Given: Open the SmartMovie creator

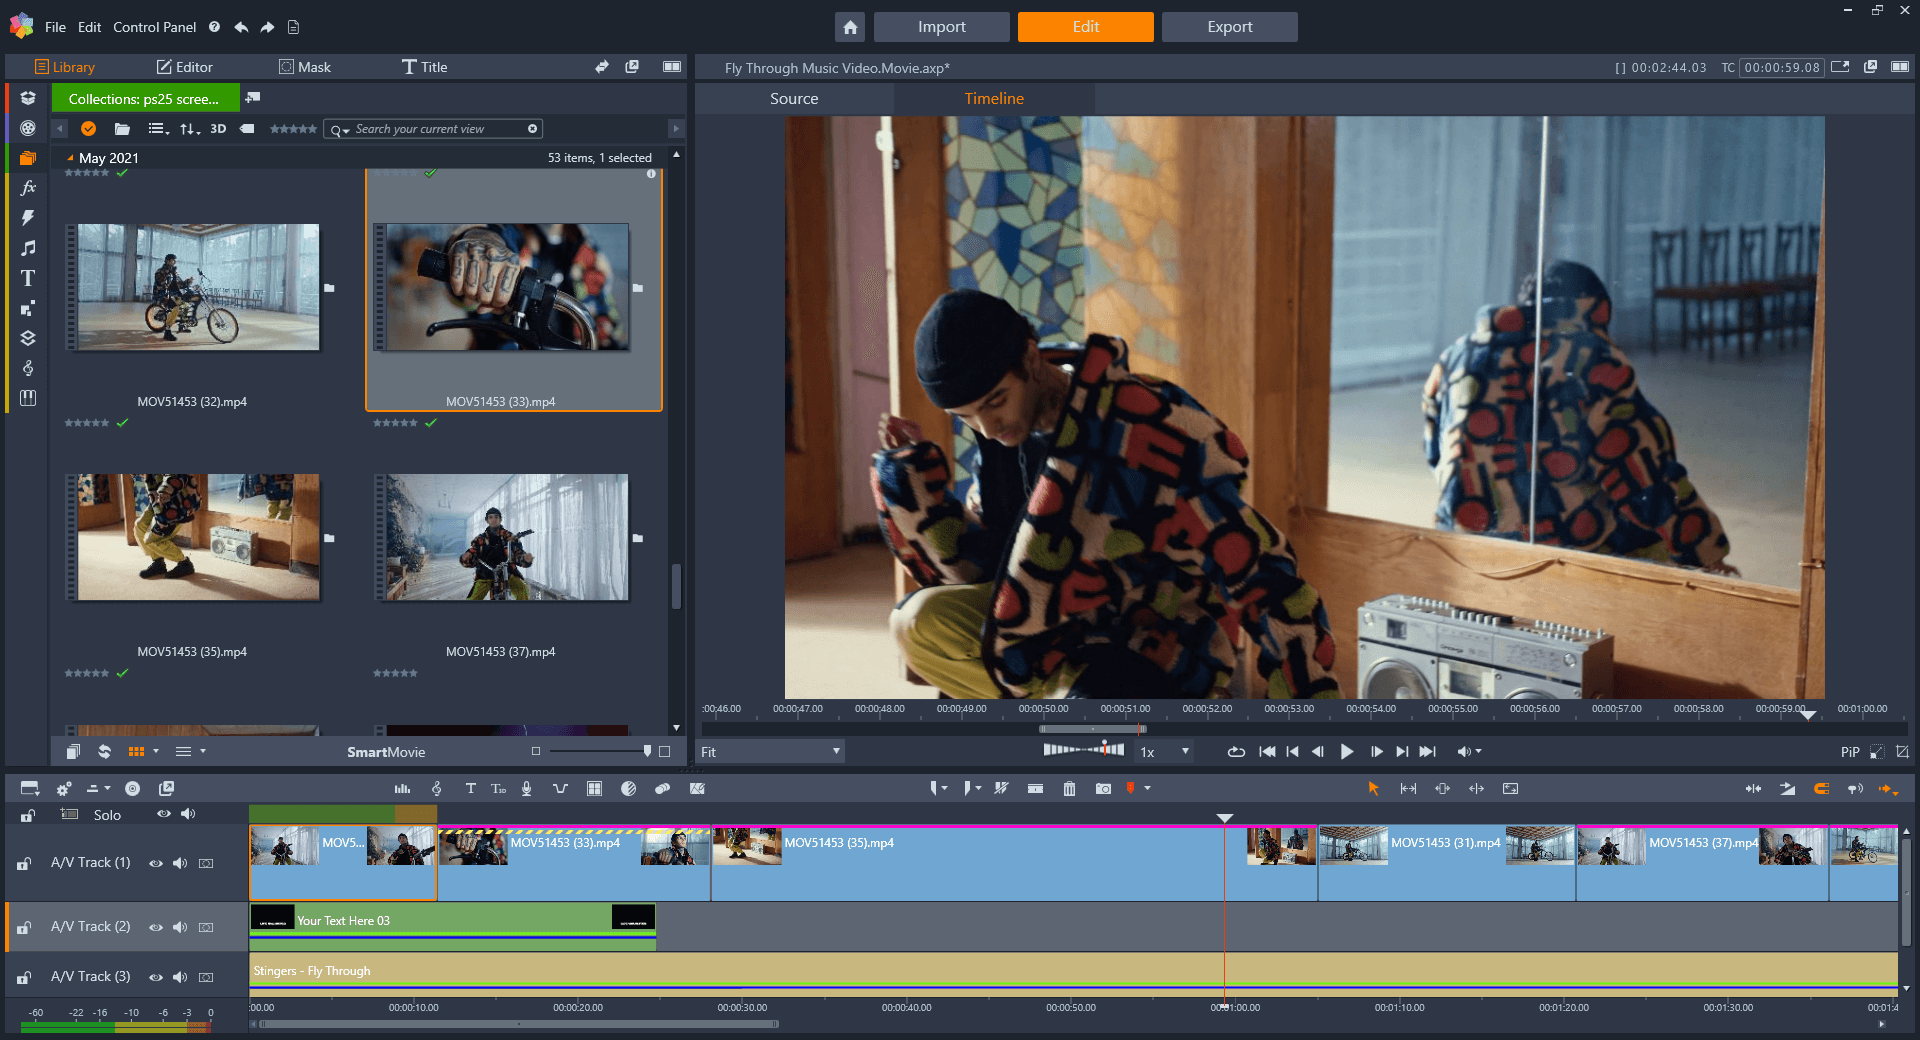Looking at the screenshot, I should click(387, 751).
